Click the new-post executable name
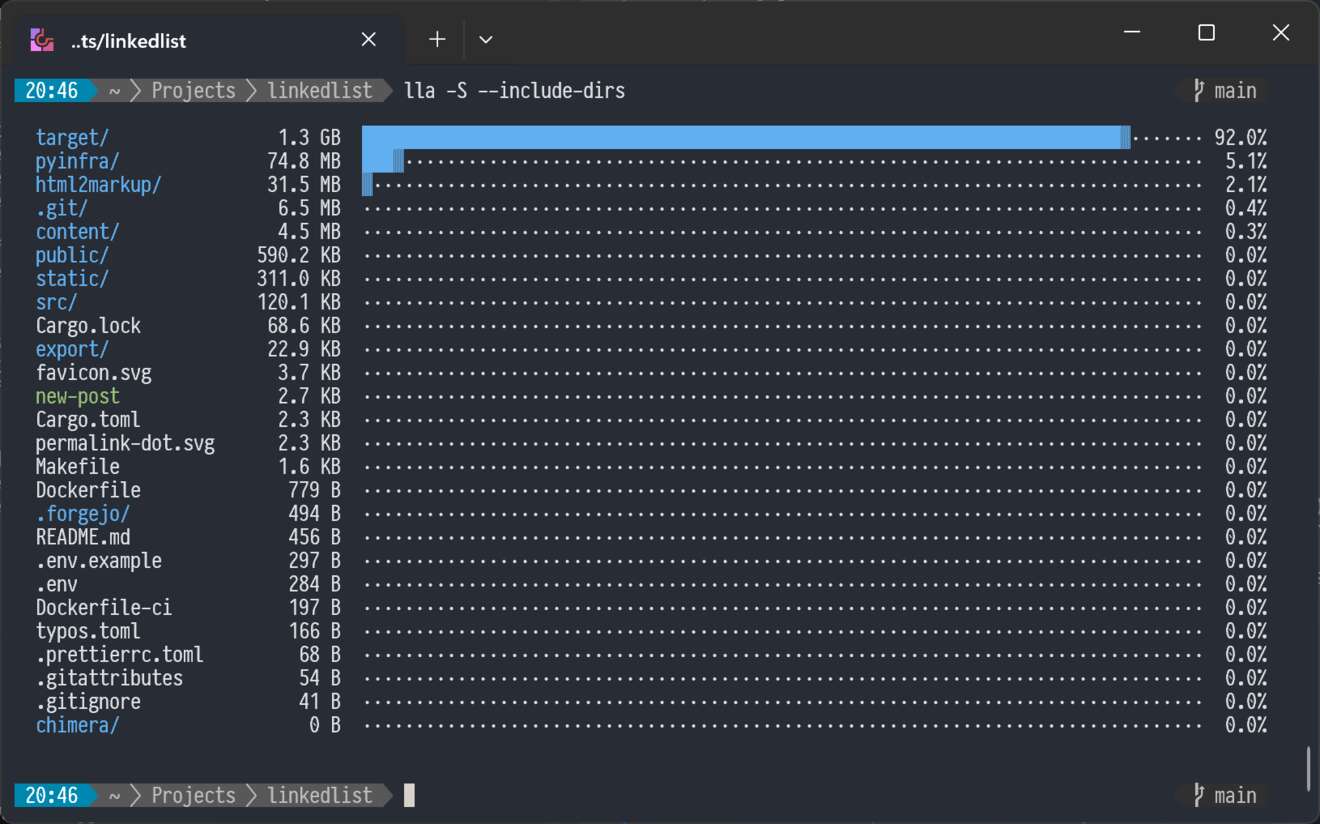This screenshot has width=1320, height=824. [x=78, y=396]
